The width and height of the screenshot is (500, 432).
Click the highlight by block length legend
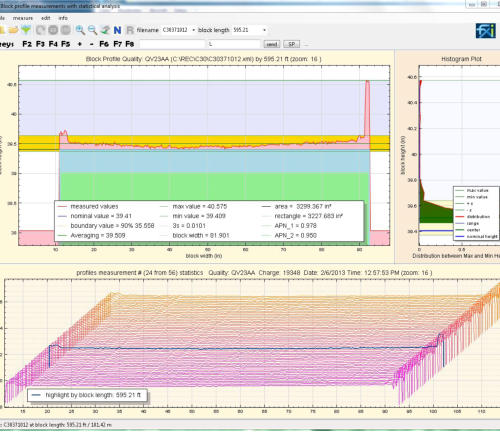point(87,395)
